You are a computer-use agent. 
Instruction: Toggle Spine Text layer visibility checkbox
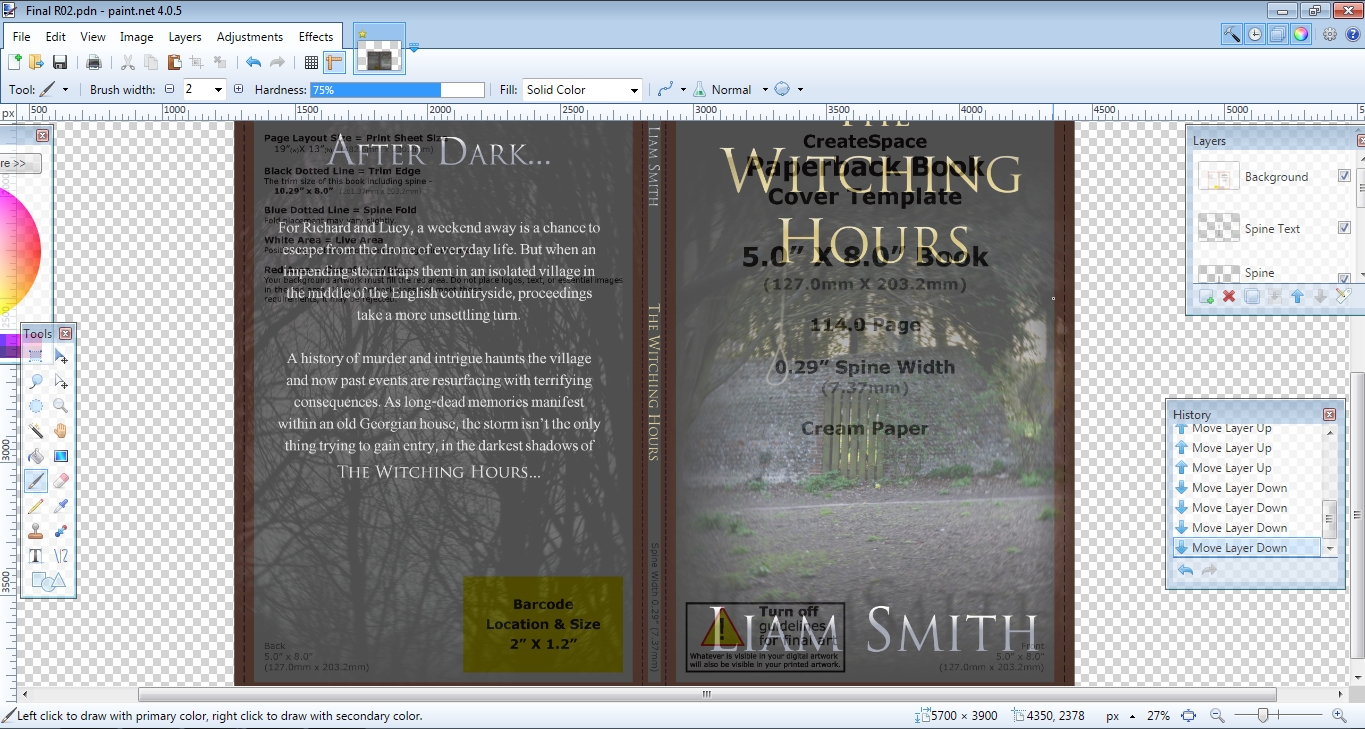(1344, 228)
